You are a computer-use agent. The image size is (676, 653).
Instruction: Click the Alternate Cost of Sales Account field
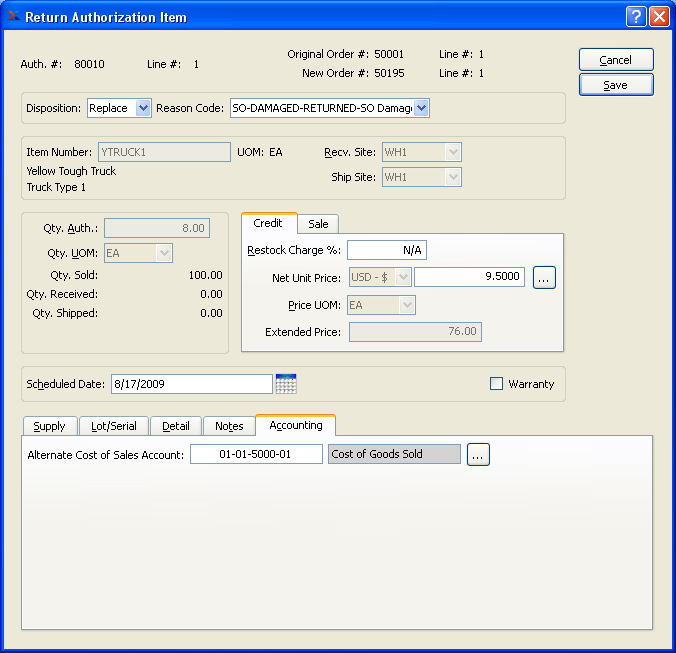click(x=256, y=455)
